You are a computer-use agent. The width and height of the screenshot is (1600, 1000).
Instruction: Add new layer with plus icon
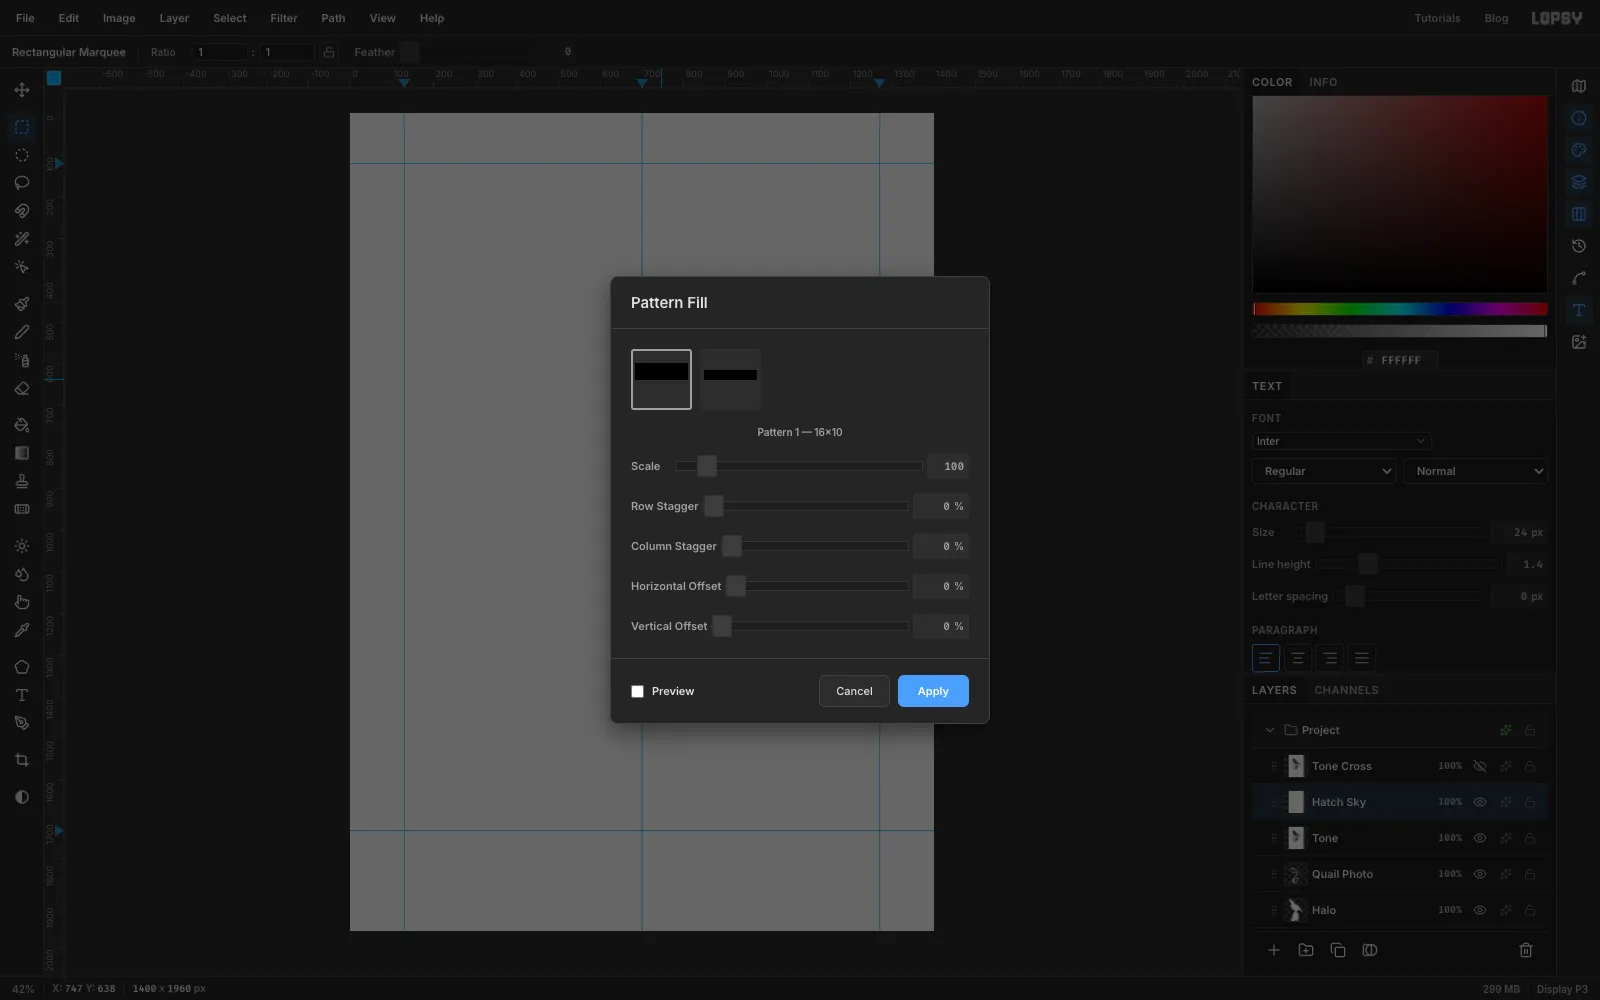[1274, 950]
